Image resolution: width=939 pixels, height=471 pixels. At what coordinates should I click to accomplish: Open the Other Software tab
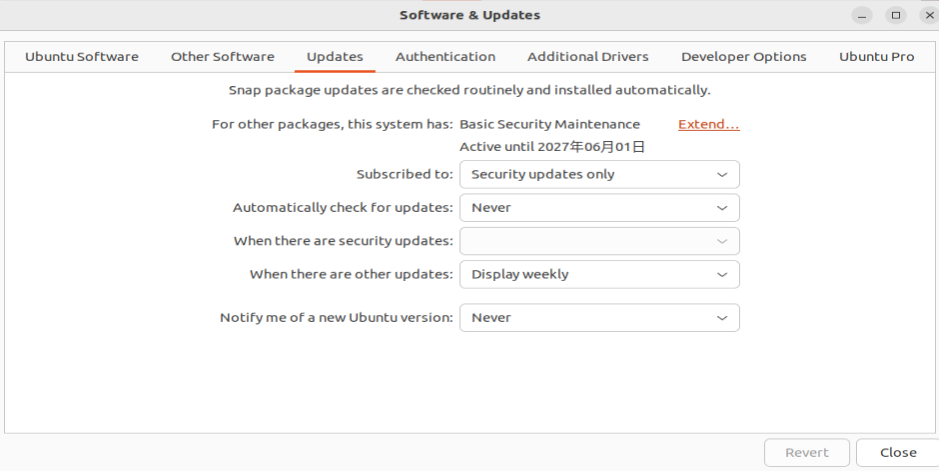222,57
